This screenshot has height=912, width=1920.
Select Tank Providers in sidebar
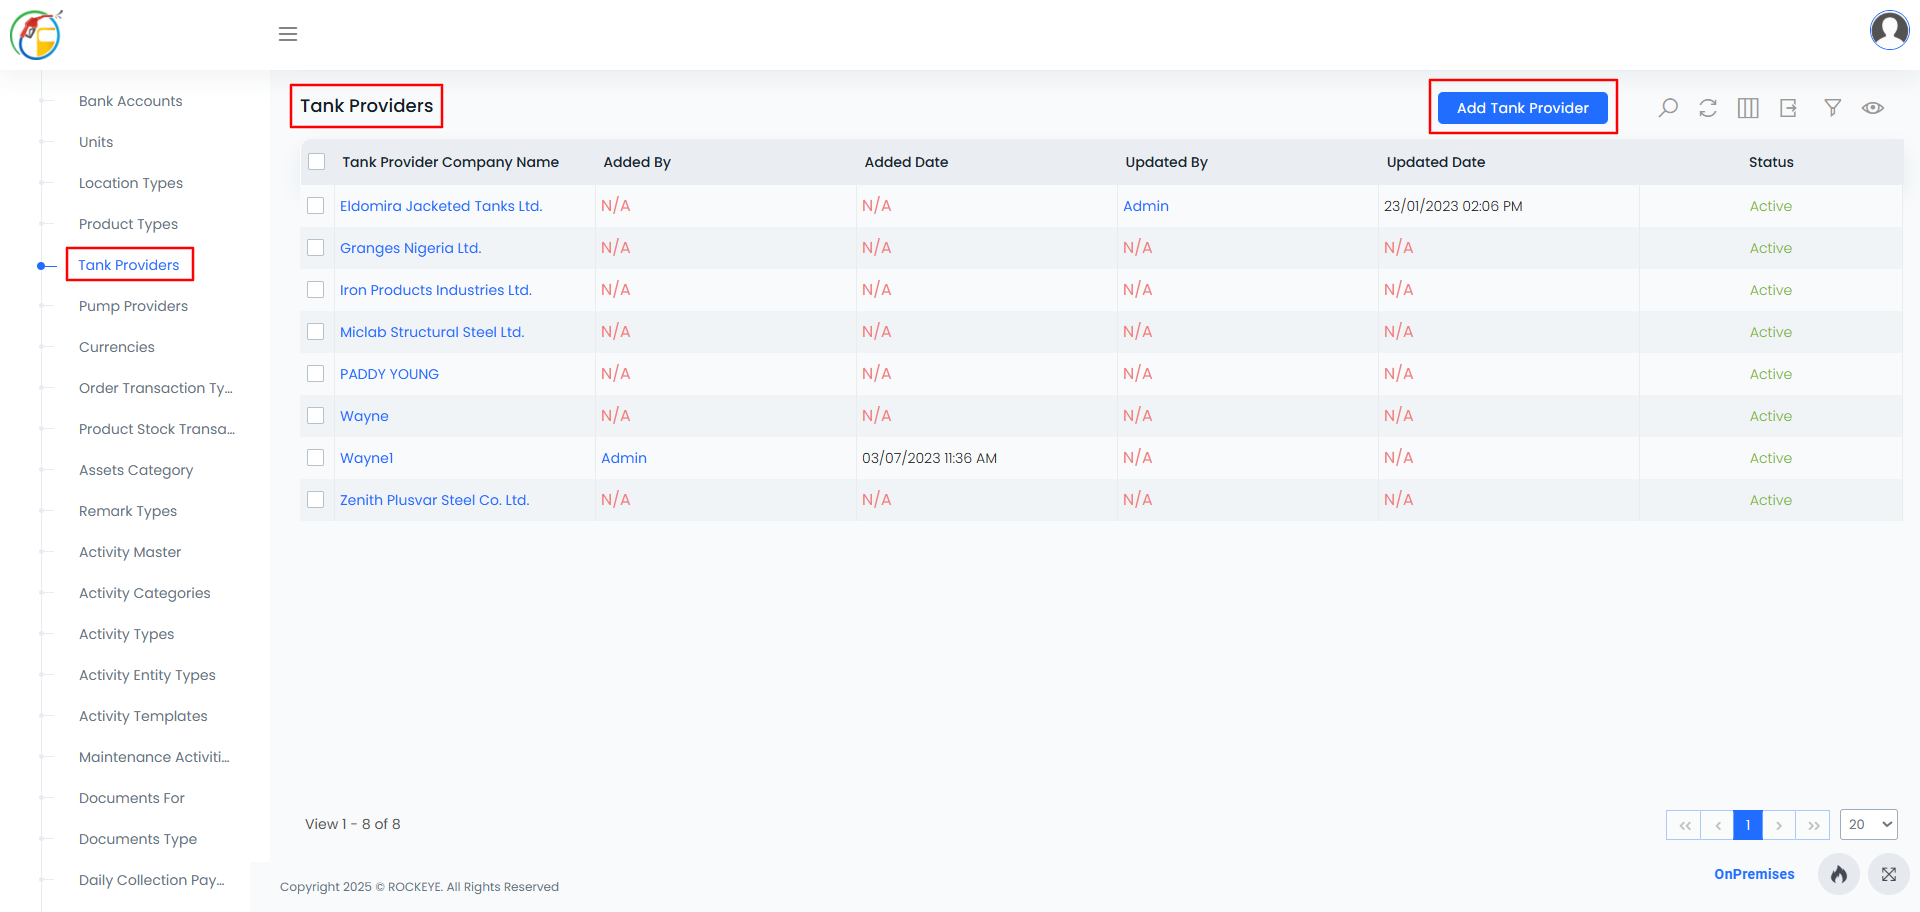pyautogui.click(x=129, y=265)
